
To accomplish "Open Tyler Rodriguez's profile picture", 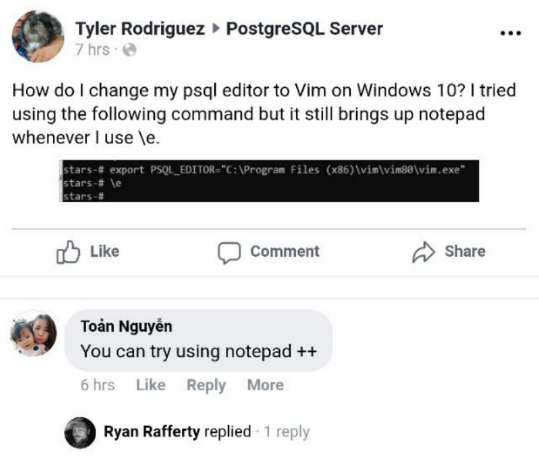I will (x=38, y=36).
